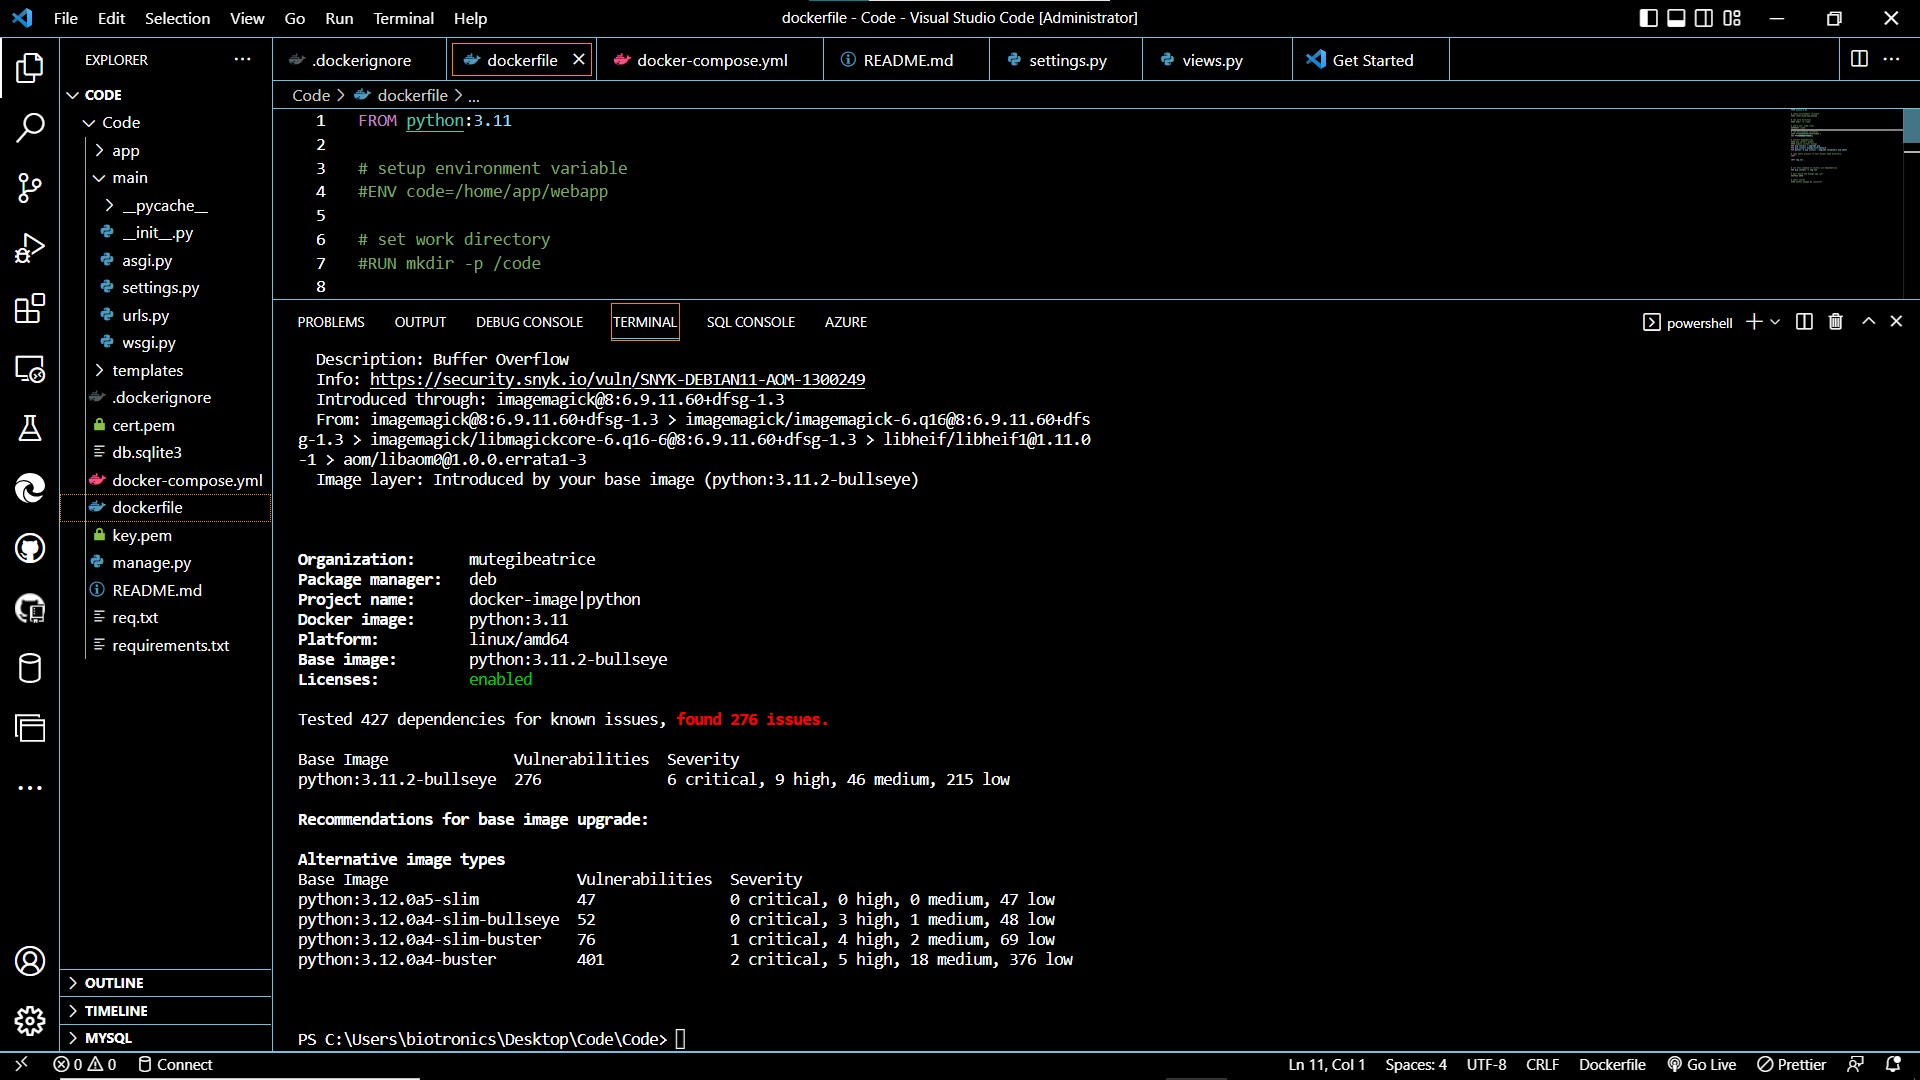Open the Terminal menu
This screenshot has height=1080, width=1920.
click(403, 18)
